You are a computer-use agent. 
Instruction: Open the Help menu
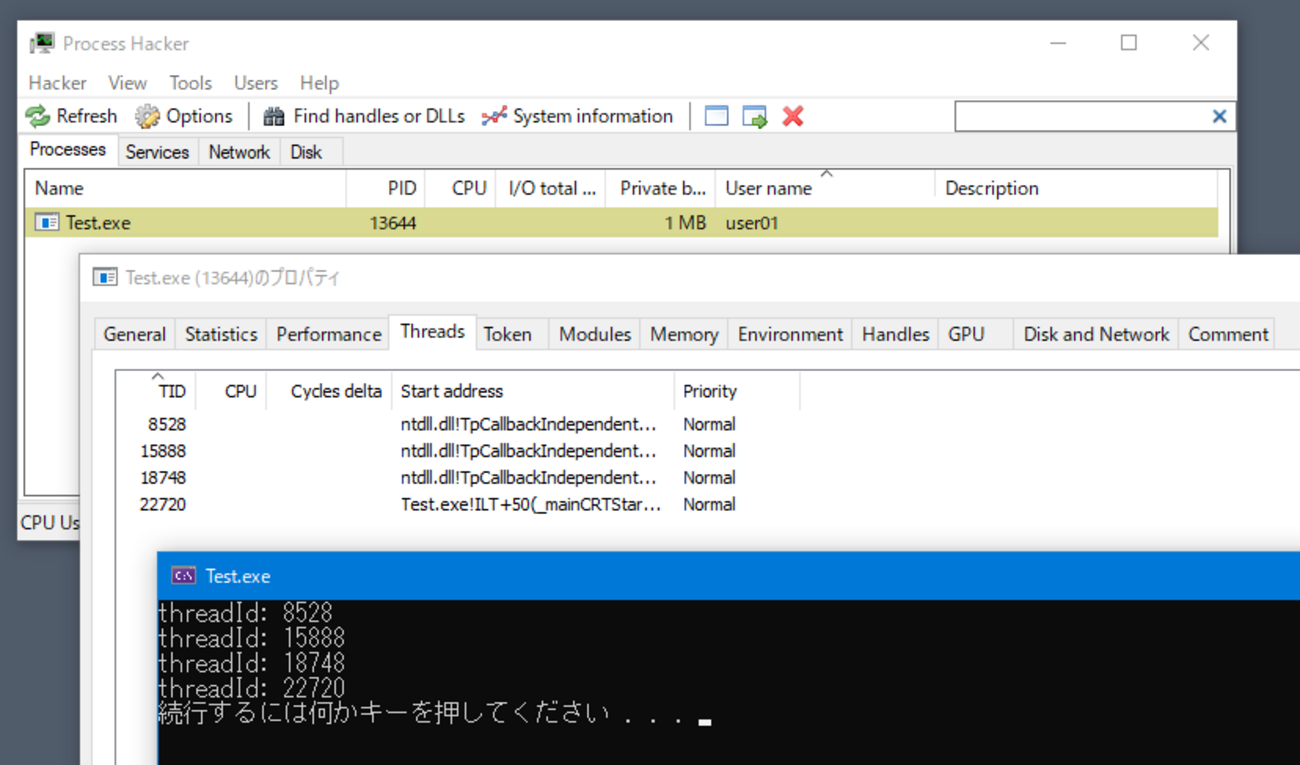click(x=319, y=83)
